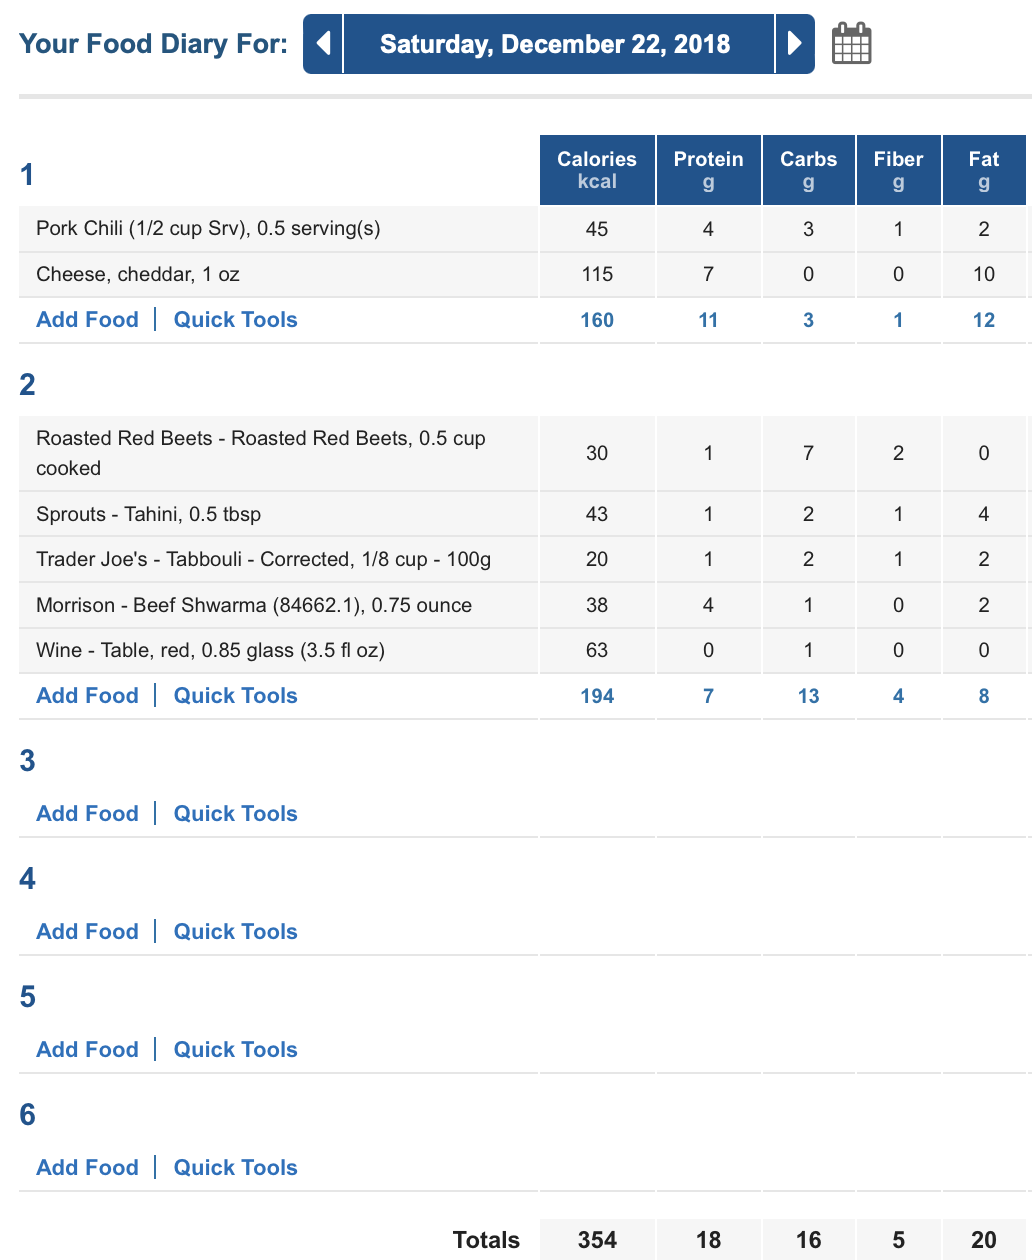Open the Sprouts - Tahini entry
Screen dimensions: 1032x1260
[x=148, y=514]
